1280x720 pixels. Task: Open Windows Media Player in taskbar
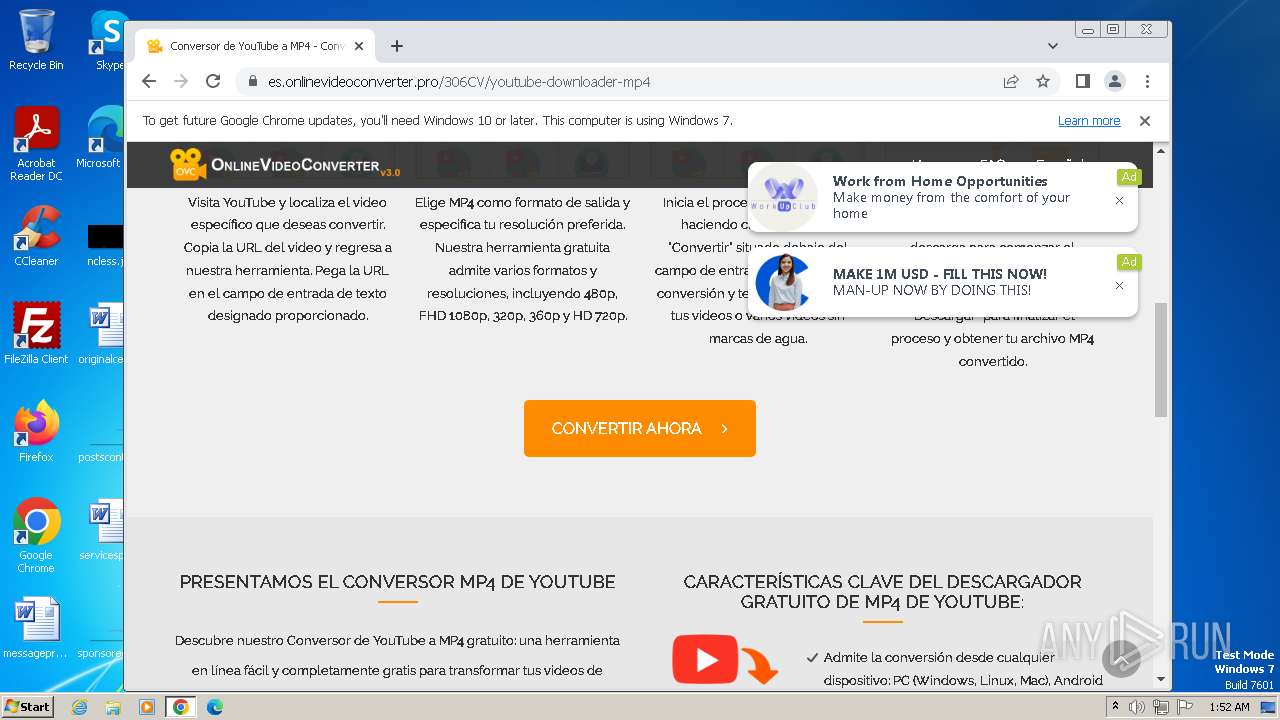tap(147, 707)
